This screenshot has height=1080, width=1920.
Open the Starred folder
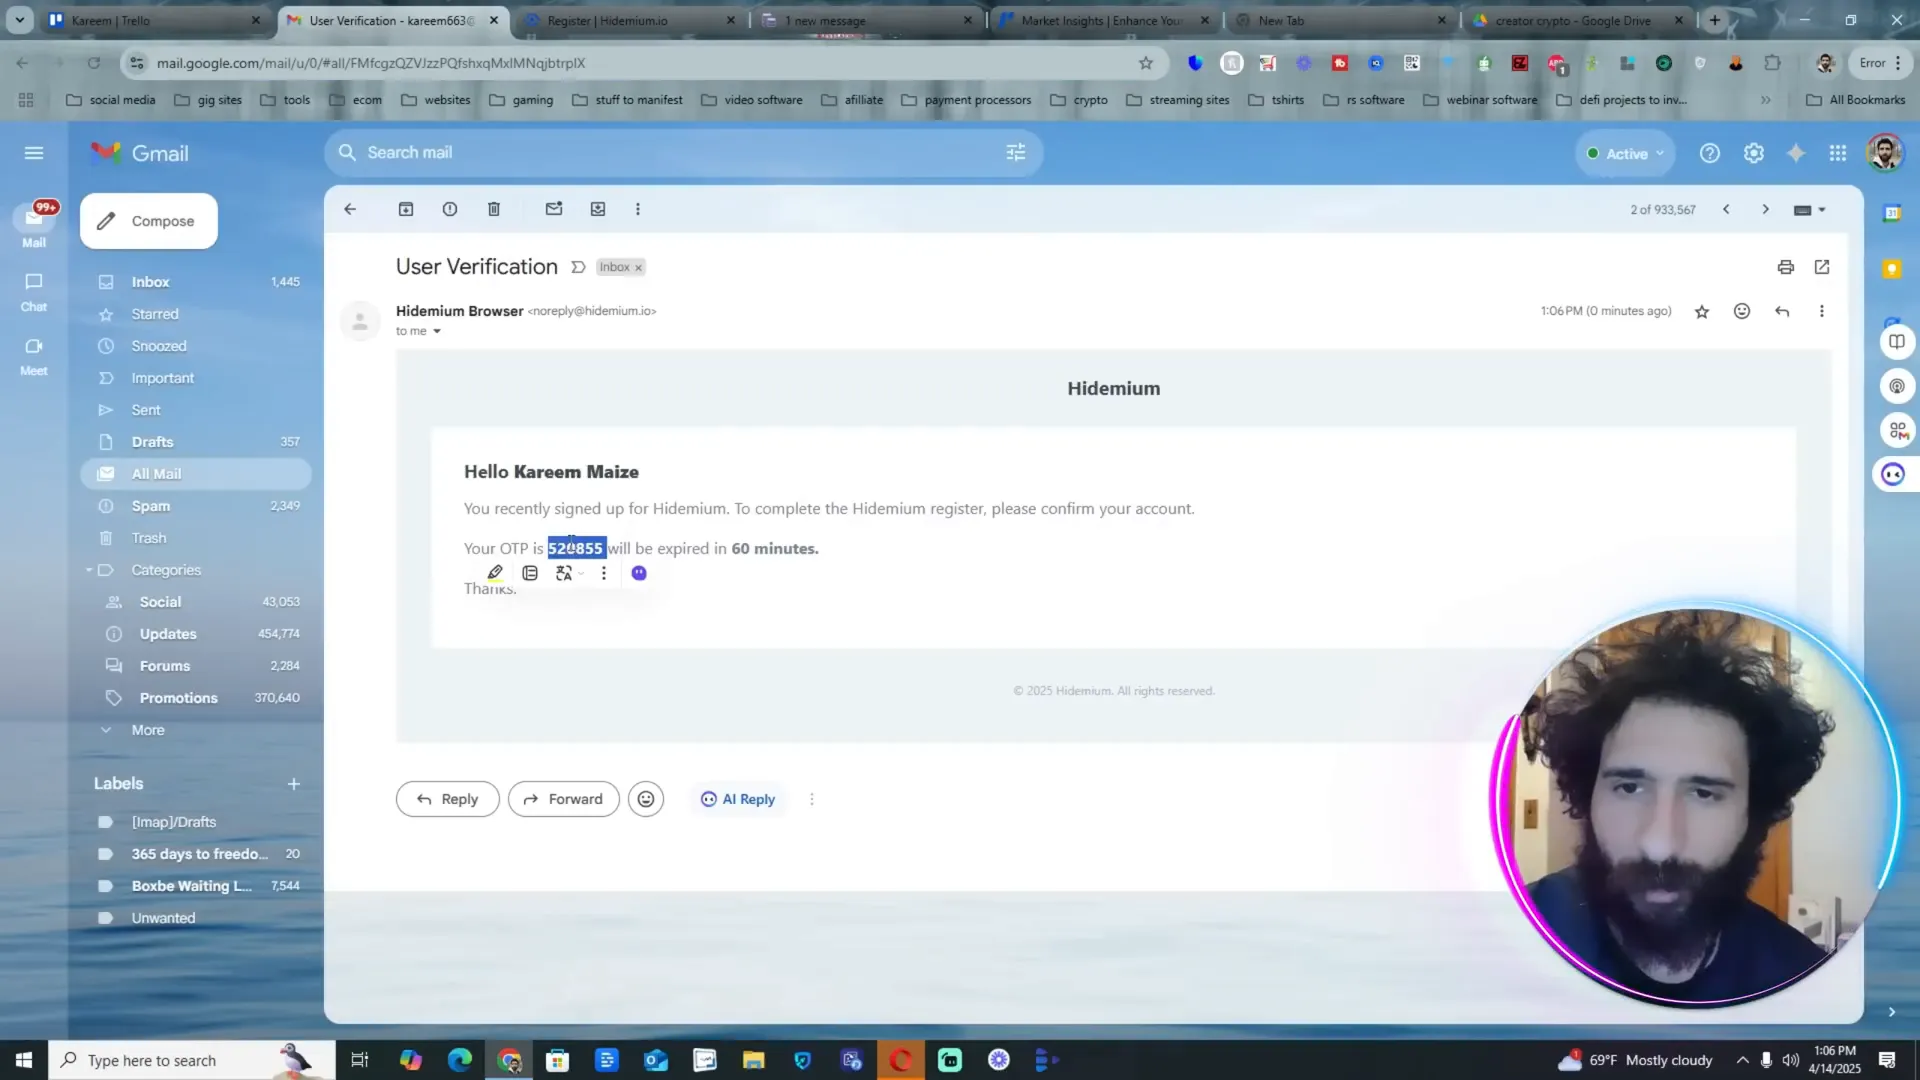coord(196,314)
